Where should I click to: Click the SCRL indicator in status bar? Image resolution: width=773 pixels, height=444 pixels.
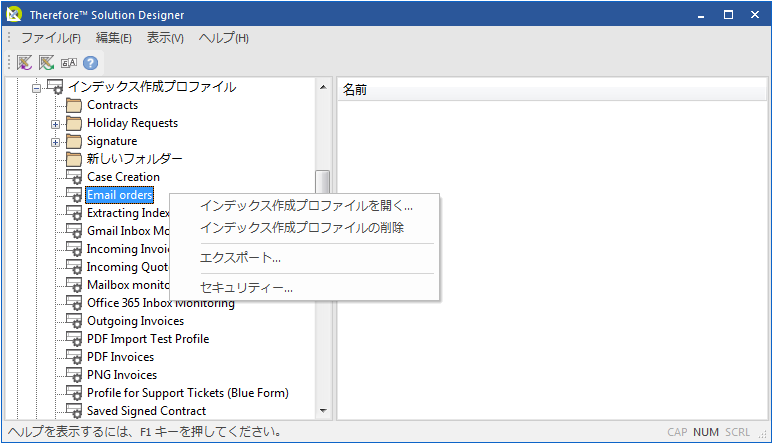pos(738,432)
